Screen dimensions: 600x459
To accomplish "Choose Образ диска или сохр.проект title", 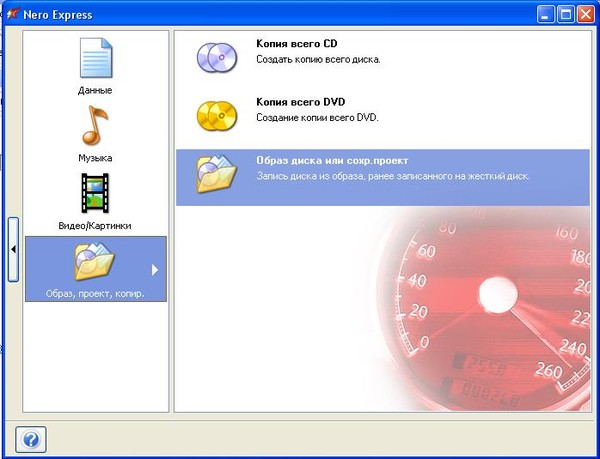I will 332,160.
